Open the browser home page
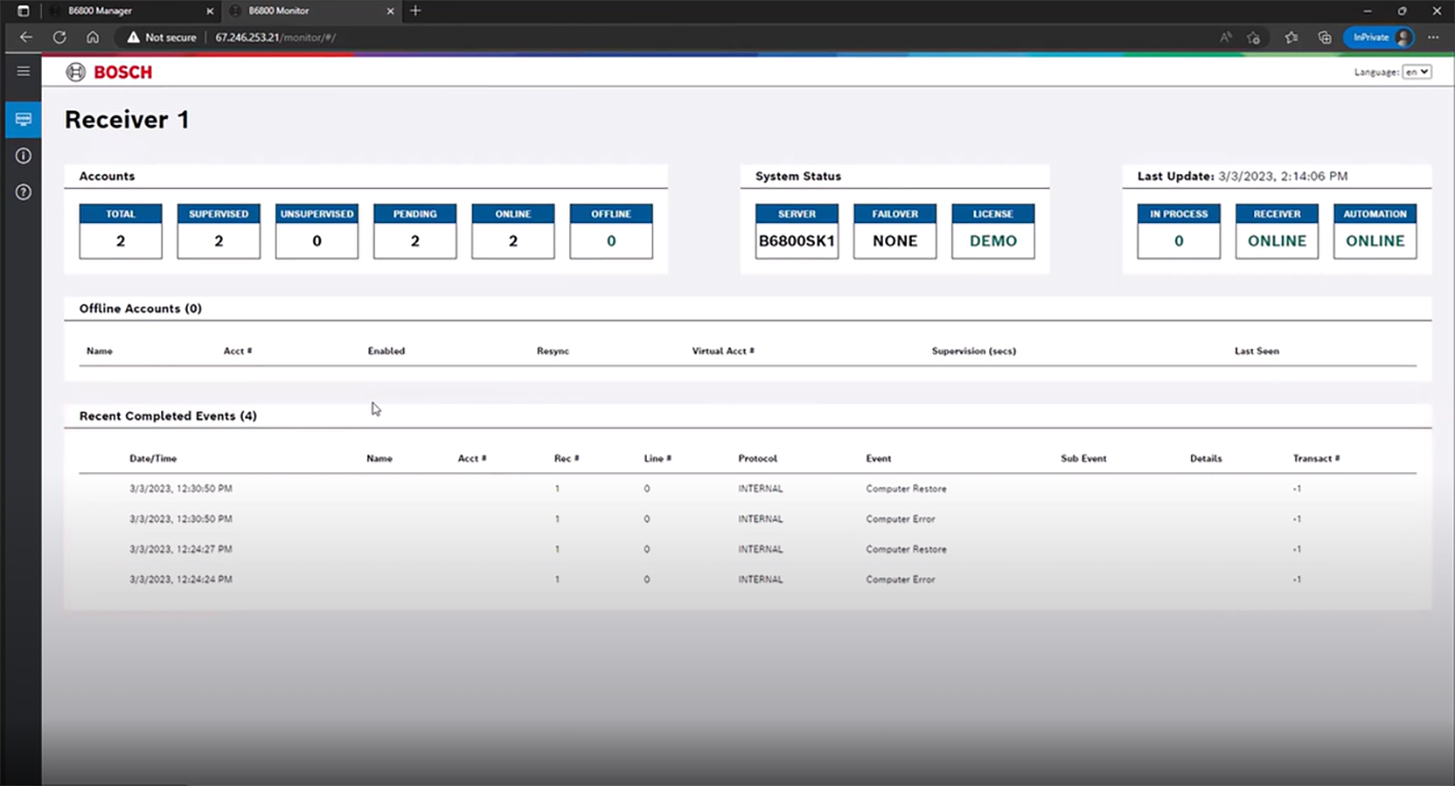Image resolution: width=1455 pixels, height=786 pixels. coord(93,37)
